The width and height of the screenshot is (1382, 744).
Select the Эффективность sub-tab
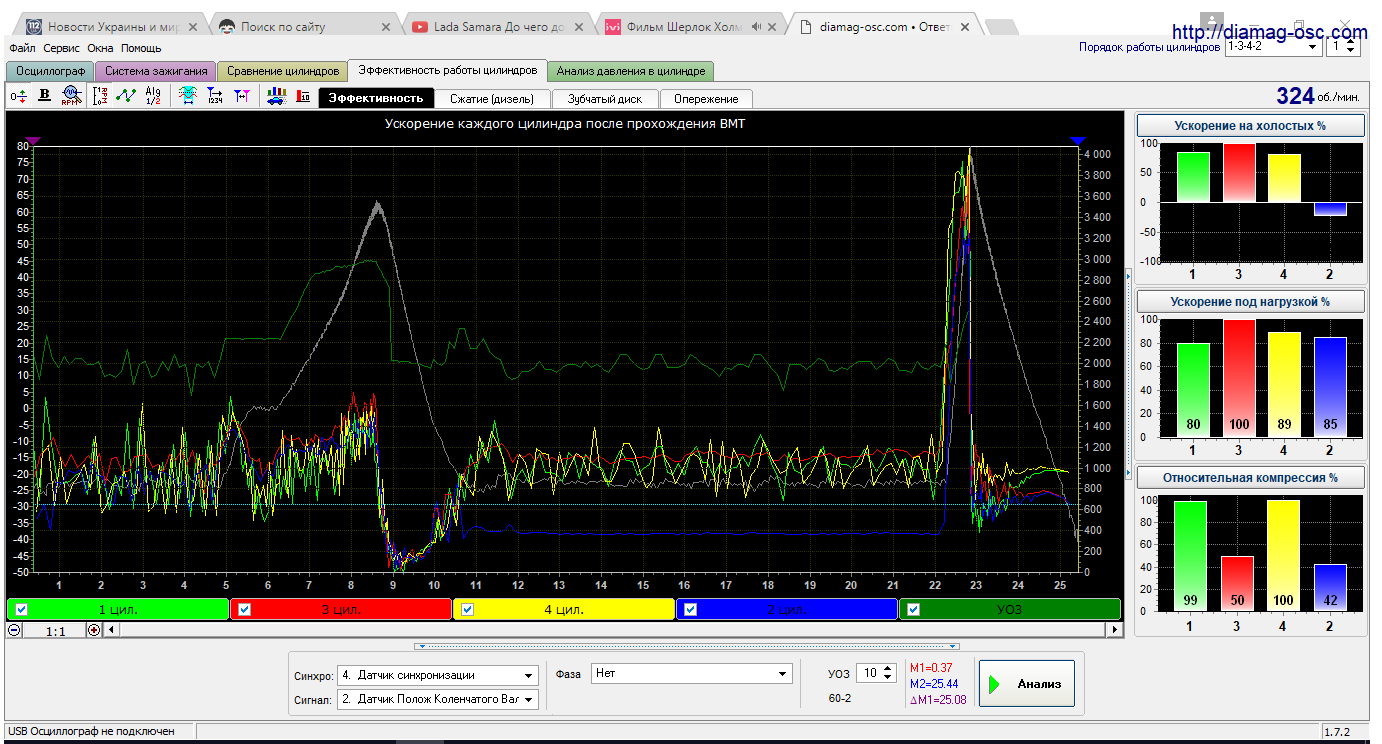377,98
